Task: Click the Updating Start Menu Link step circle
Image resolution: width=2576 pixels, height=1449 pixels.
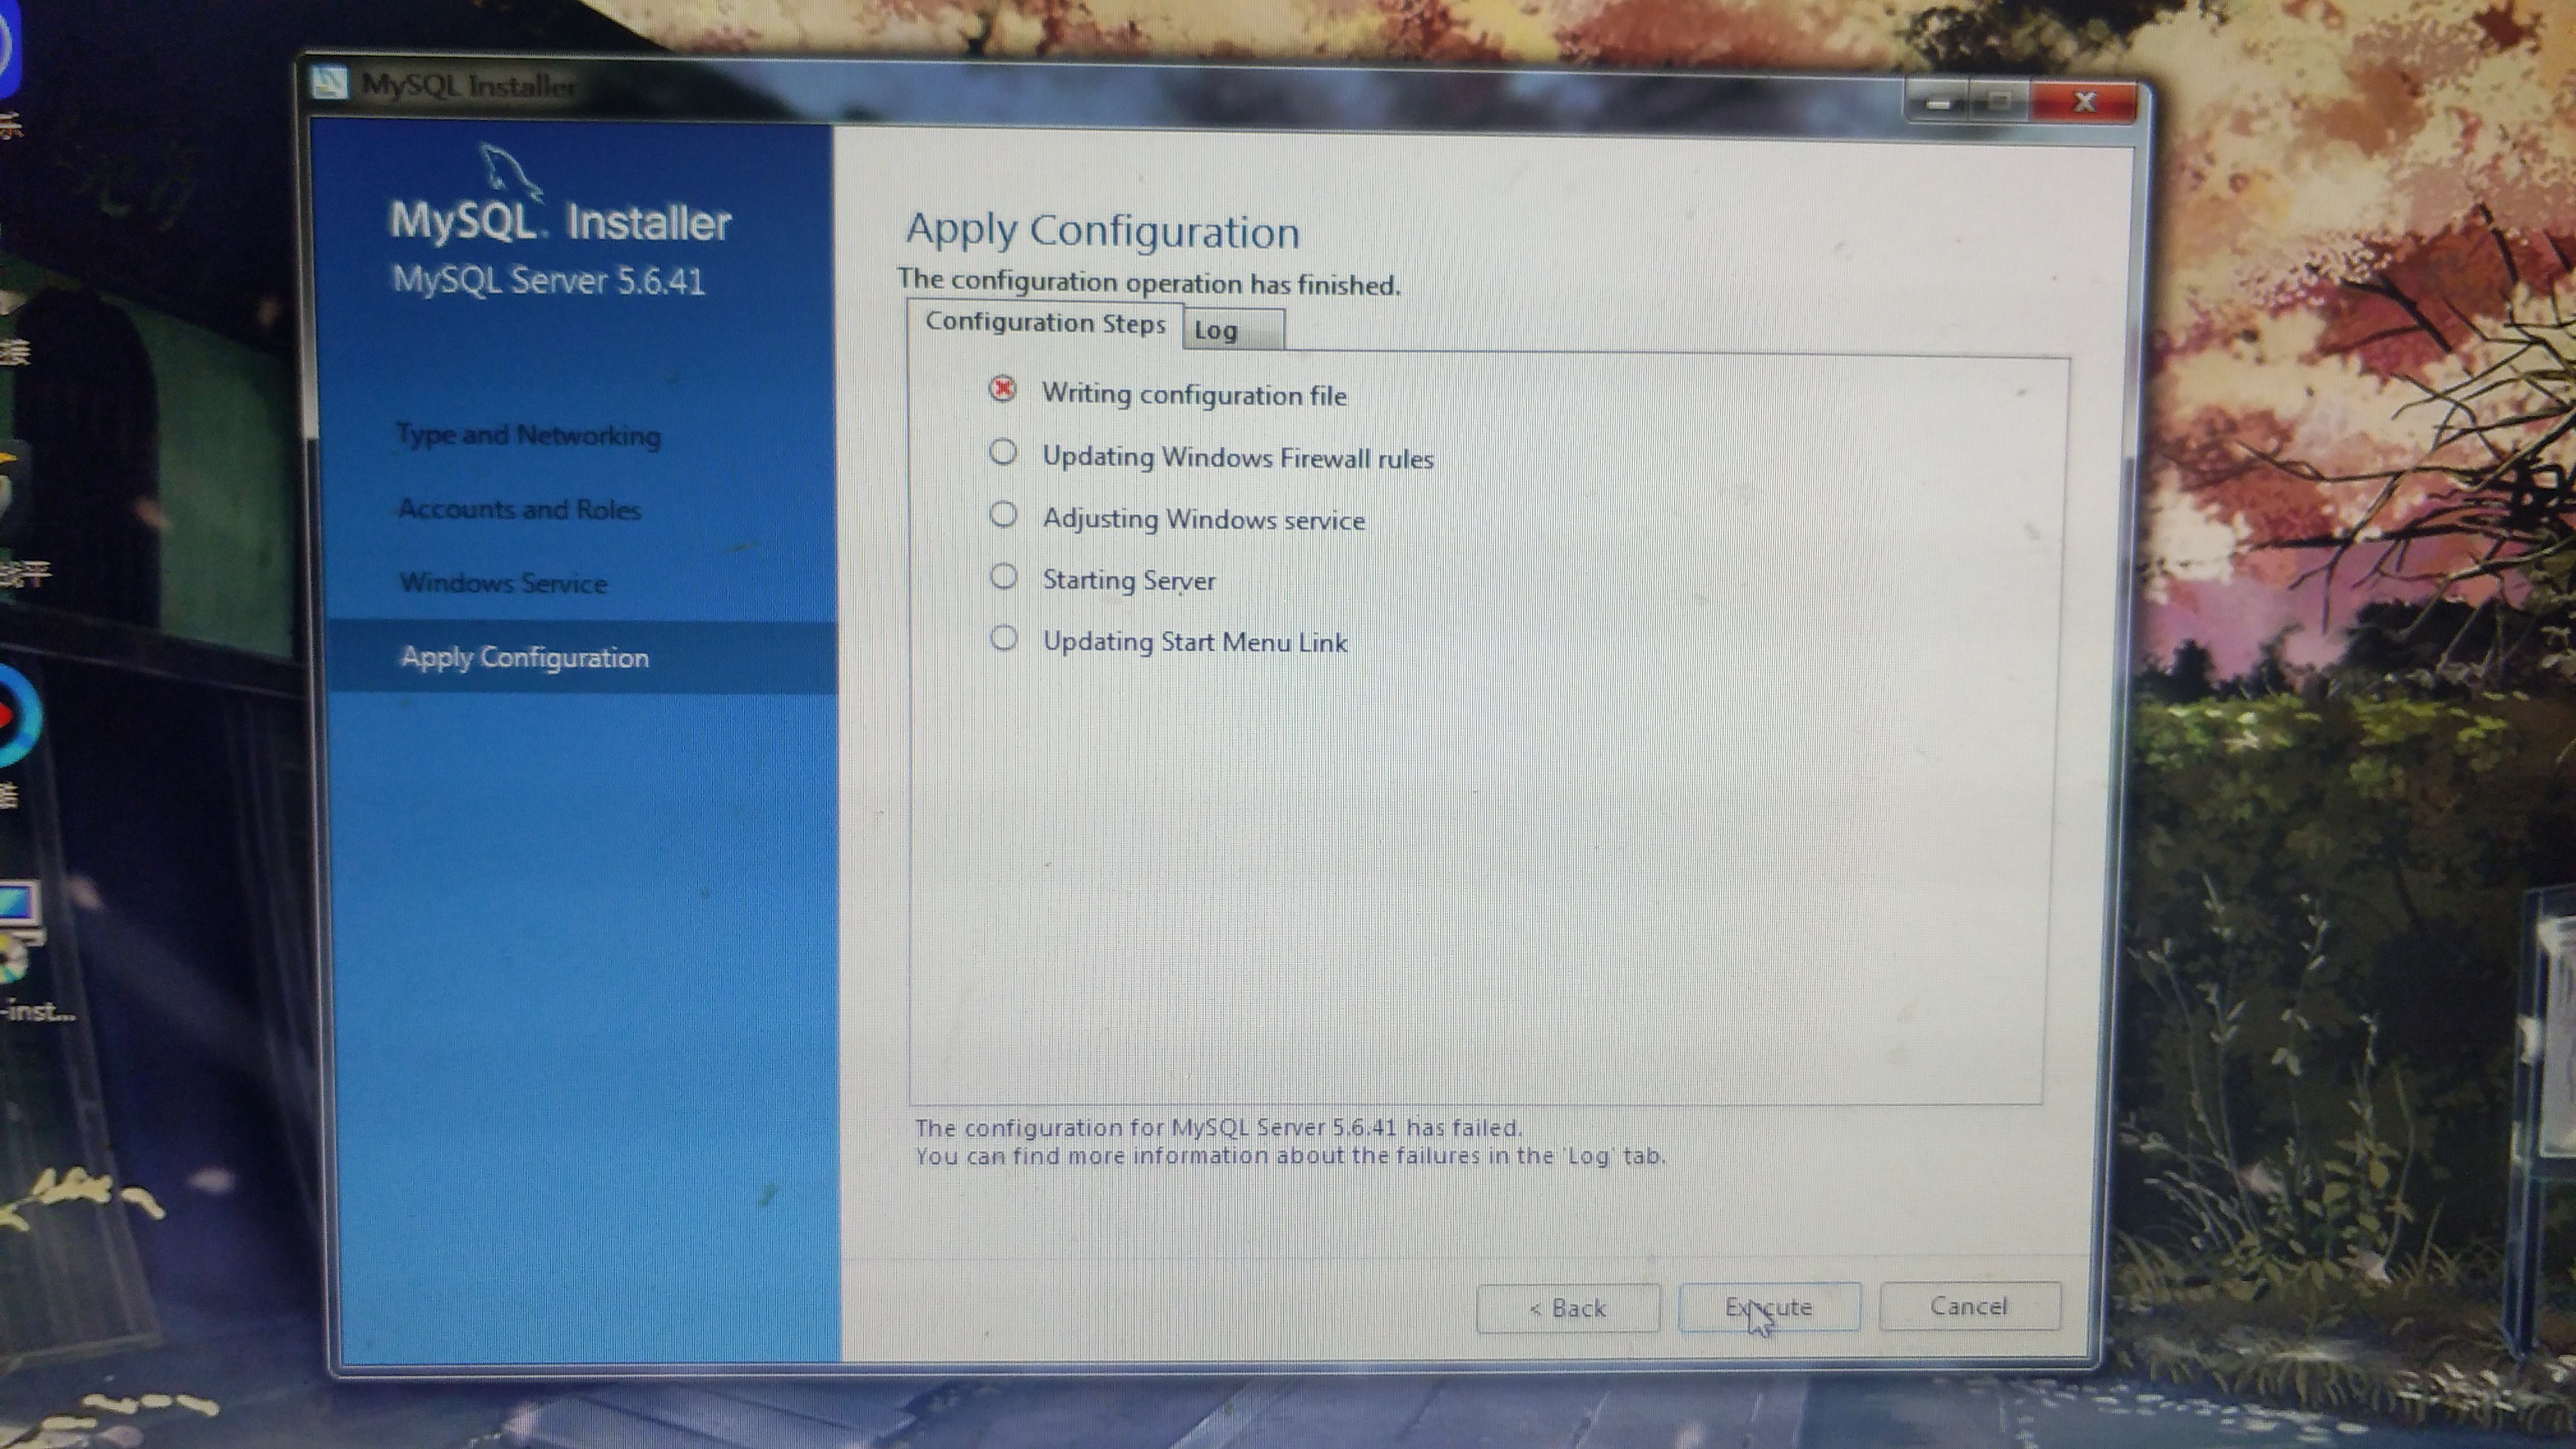Action: coord(1003,638)
